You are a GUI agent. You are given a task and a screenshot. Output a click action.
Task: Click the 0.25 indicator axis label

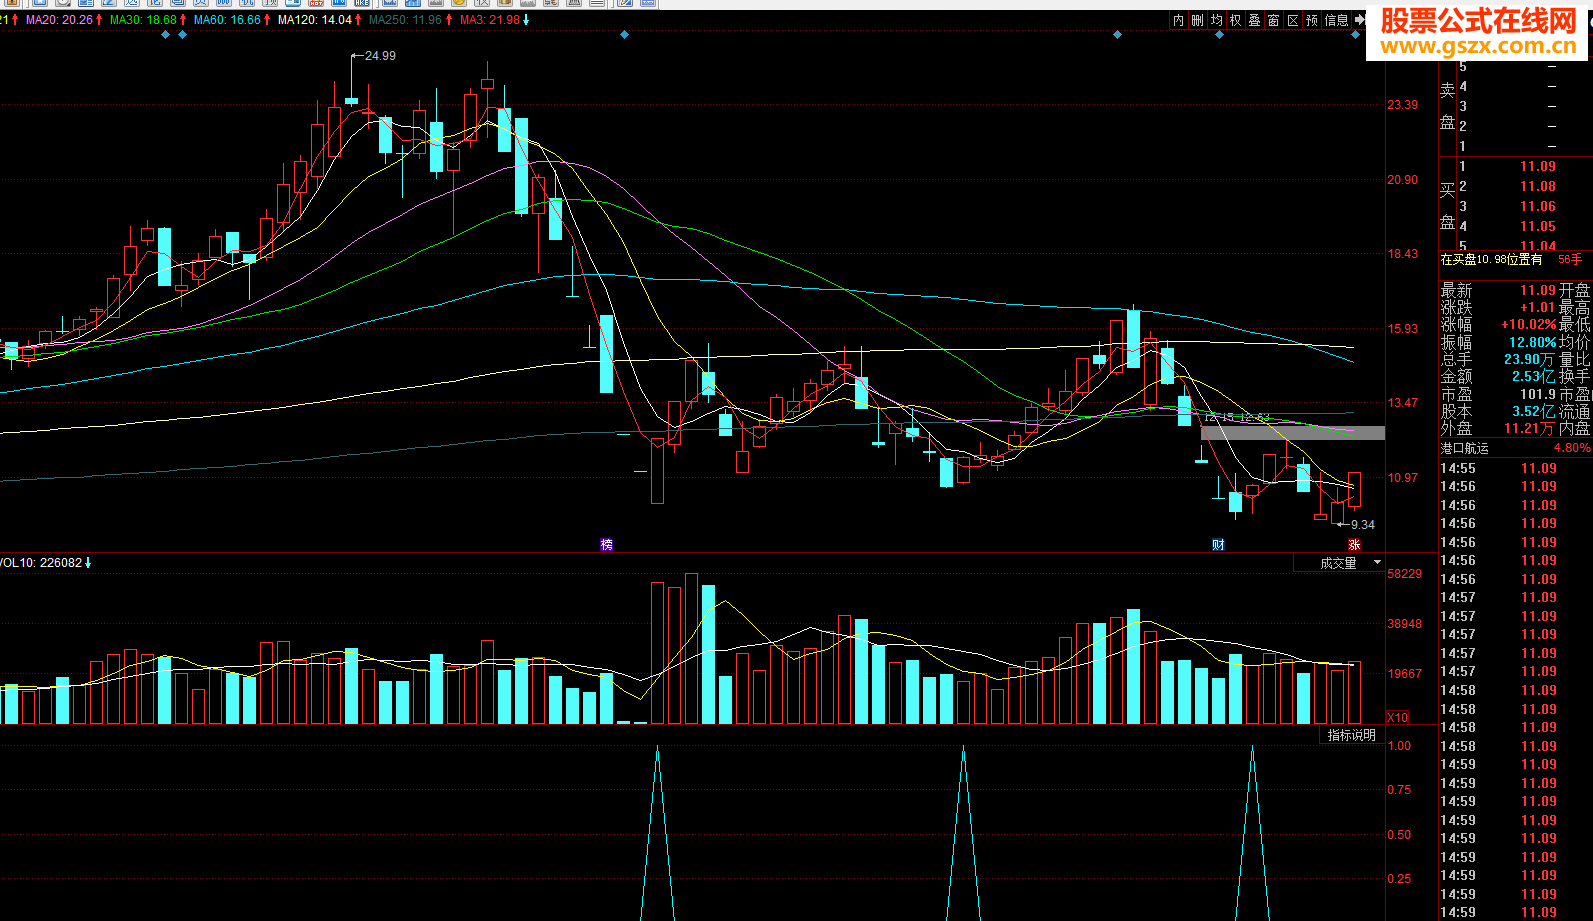point(1399,878)
